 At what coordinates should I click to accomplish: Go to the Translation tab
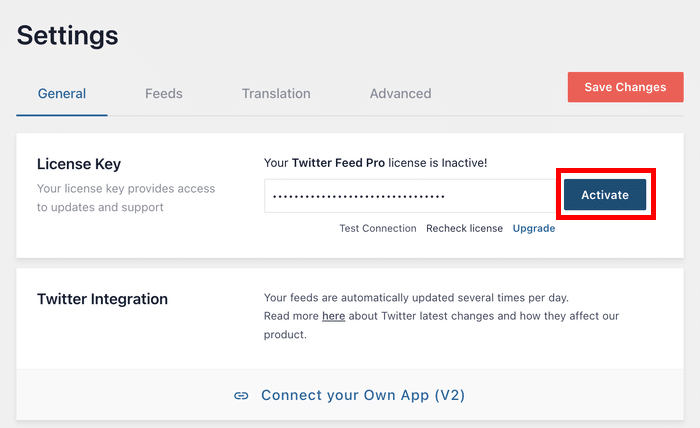coord(276,94)
